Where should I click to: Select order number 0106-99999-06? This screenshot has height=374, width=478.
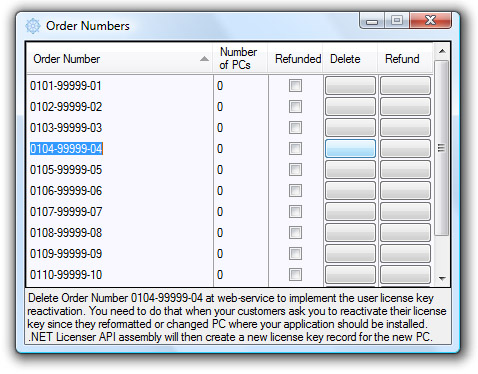(x=66, y=191)
